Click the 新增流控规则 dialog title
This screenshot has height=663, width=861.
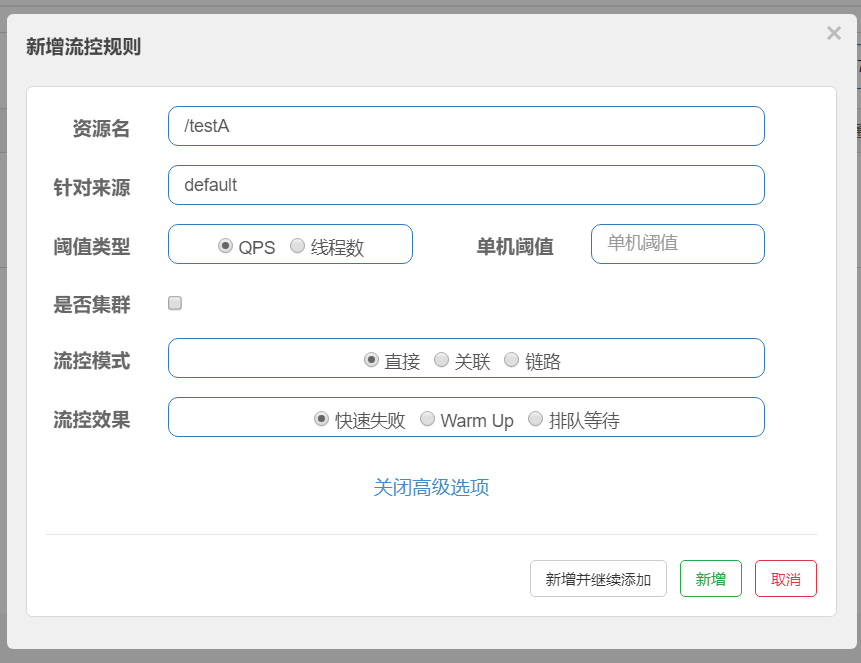pyautogui.click(x=83, y=47)
